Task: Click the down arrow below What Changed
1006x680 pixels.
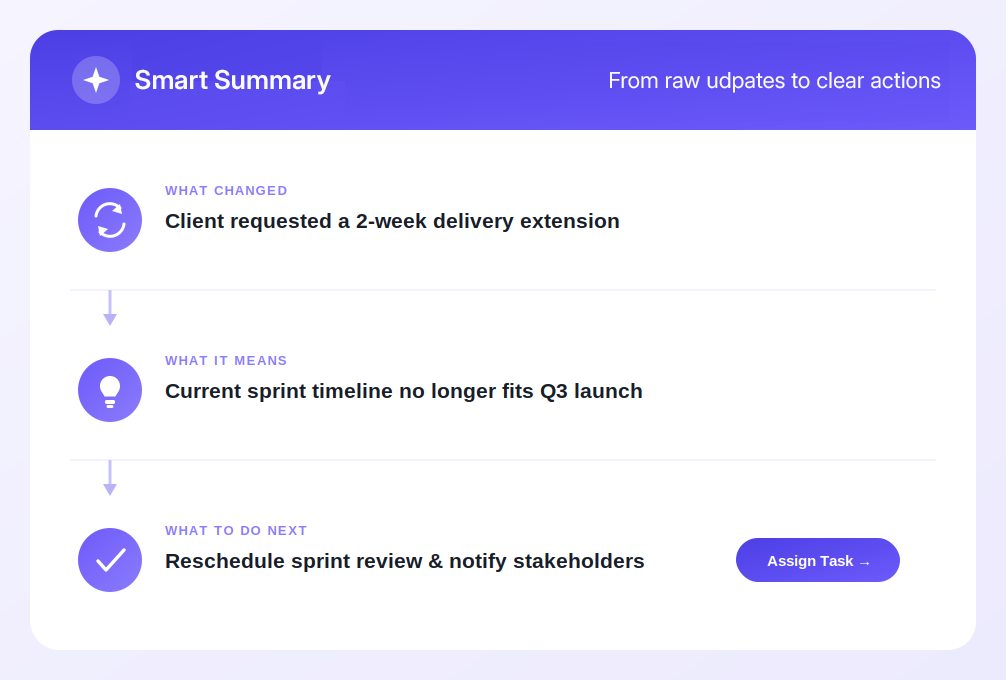Action: [x=110, y=308]
